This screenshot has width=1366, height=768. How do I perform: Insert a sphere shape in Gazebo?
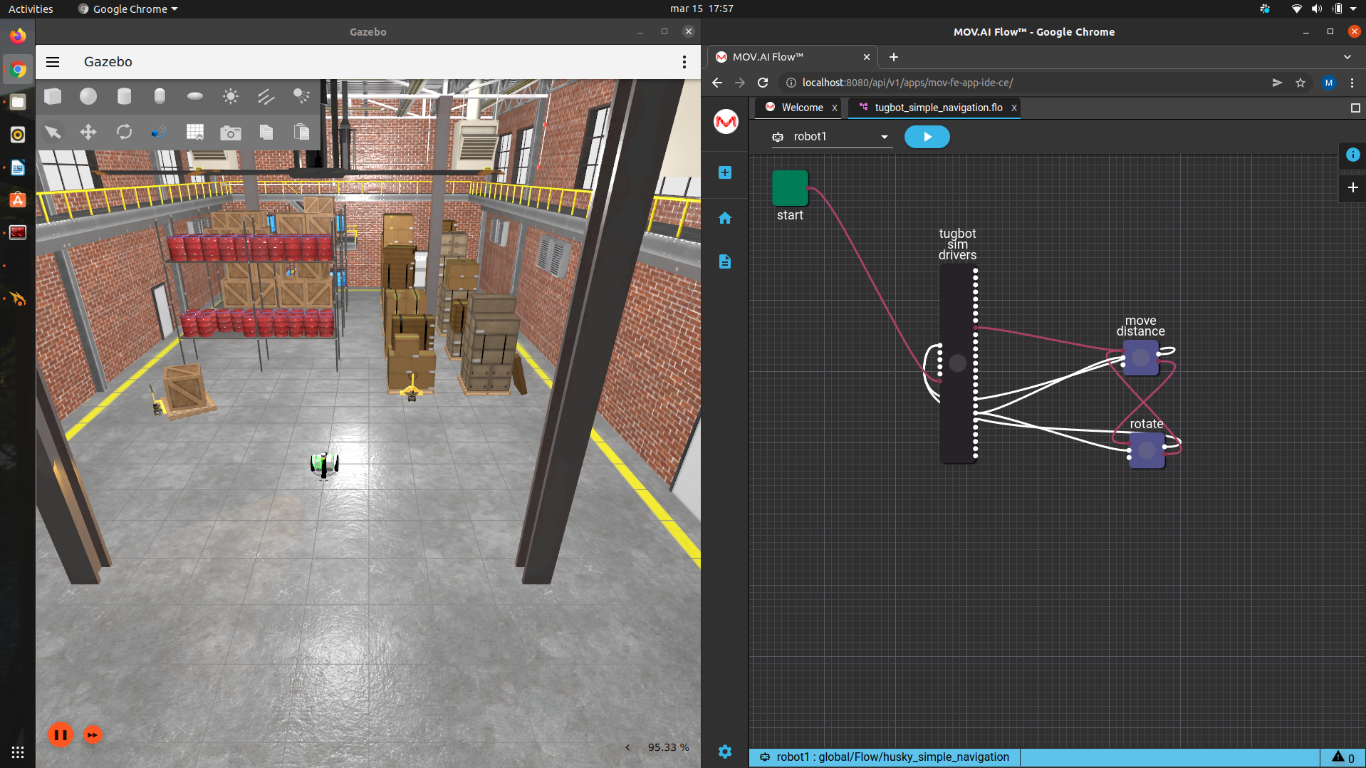89,96
